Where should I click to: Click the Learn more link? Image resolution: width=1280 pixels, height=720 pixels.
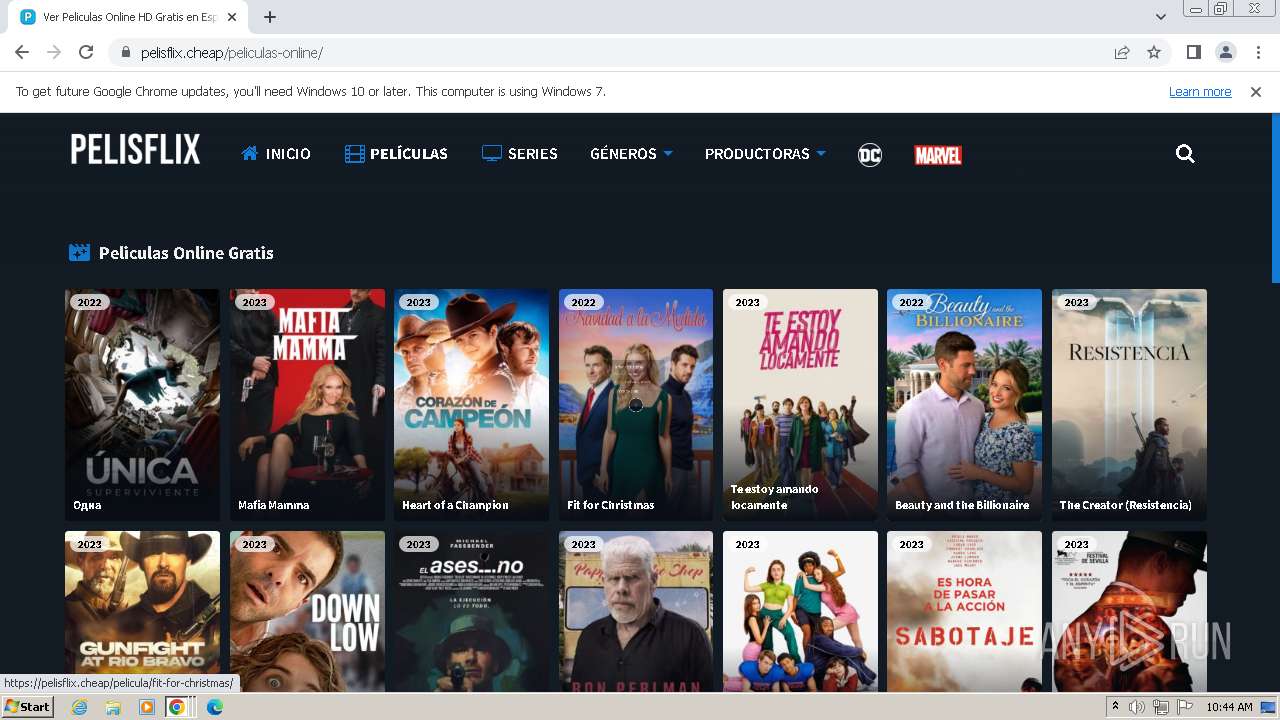1200,91
